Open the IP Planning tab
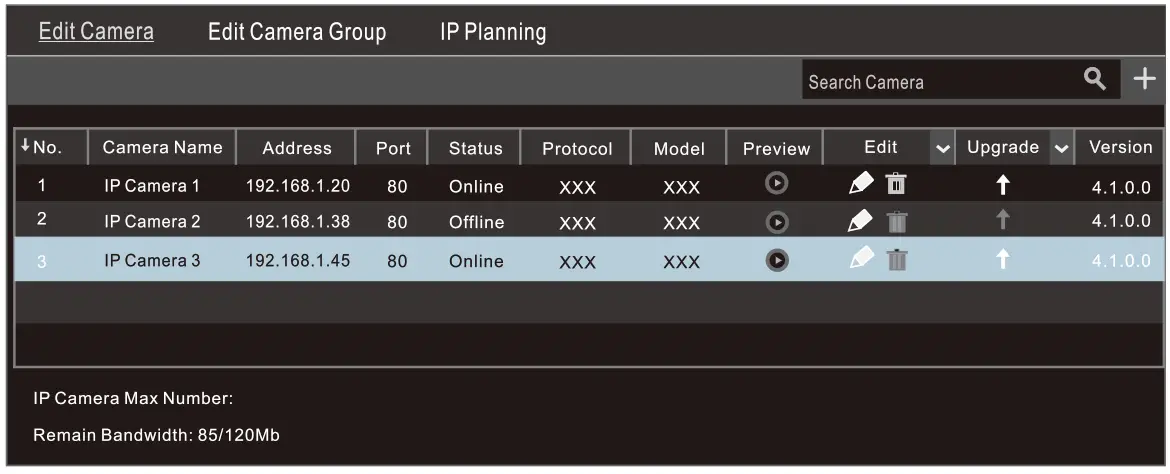Screen dimensions: 1170x474 pyautogui.click(x=493, y=32)
